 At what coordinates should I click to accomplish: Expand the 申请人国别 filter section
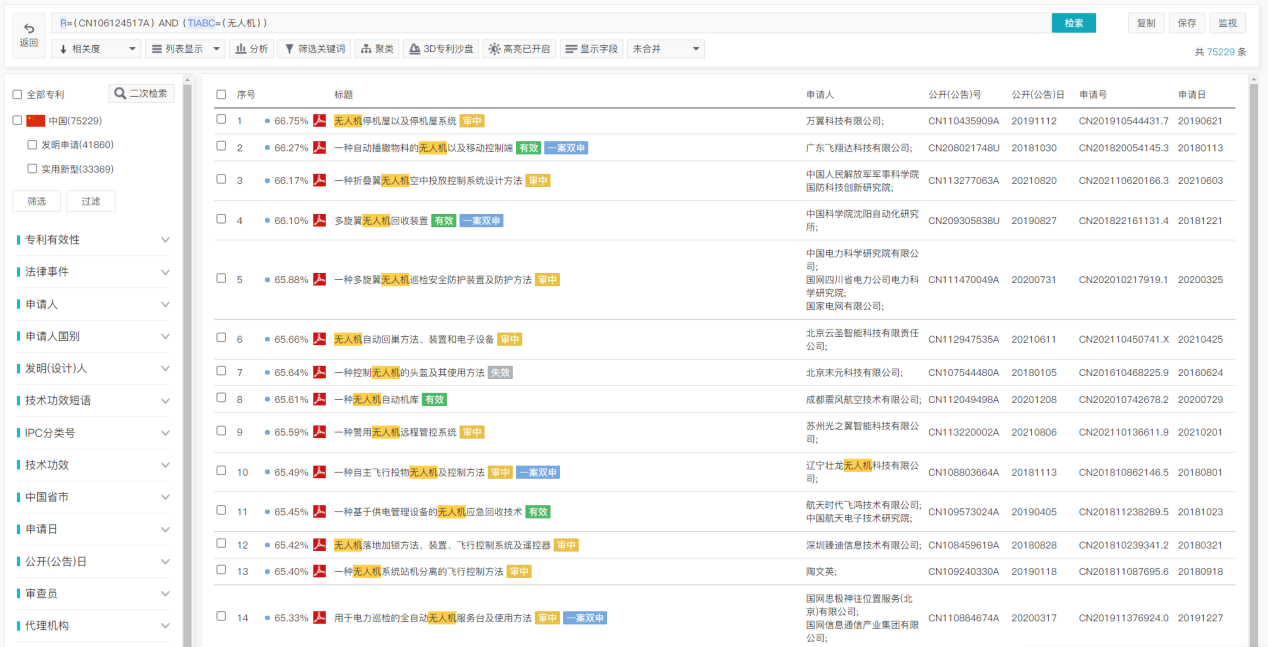point(93,336)
